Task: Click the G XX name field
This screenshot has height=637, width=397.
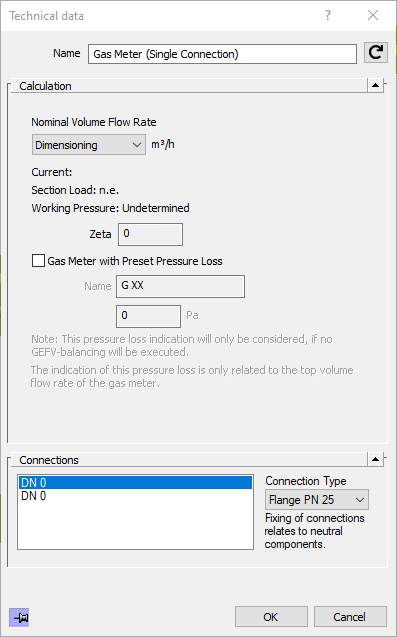Action: 180,286
